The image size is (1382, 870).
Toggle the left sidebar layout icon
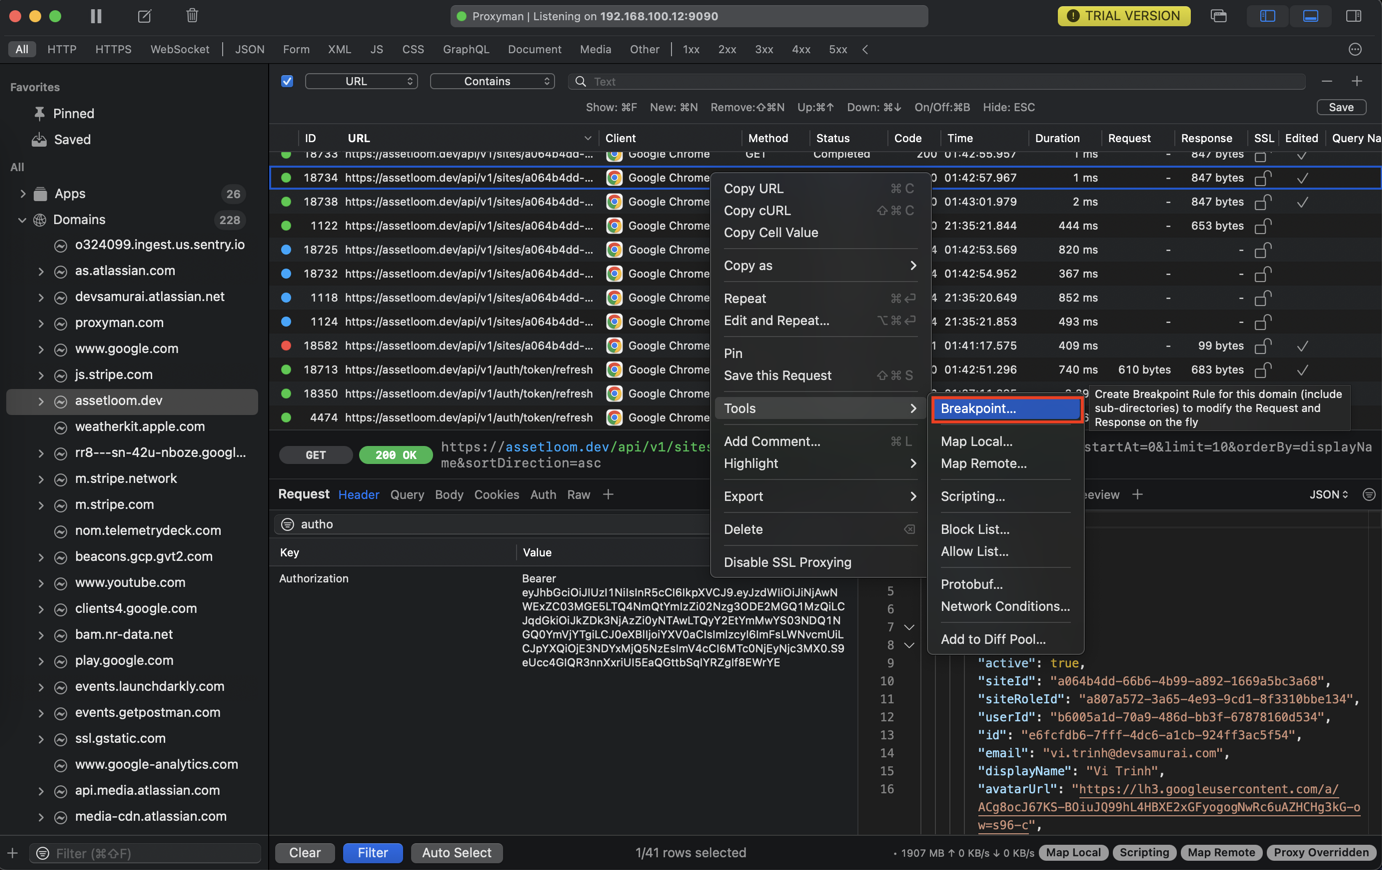1267,16
